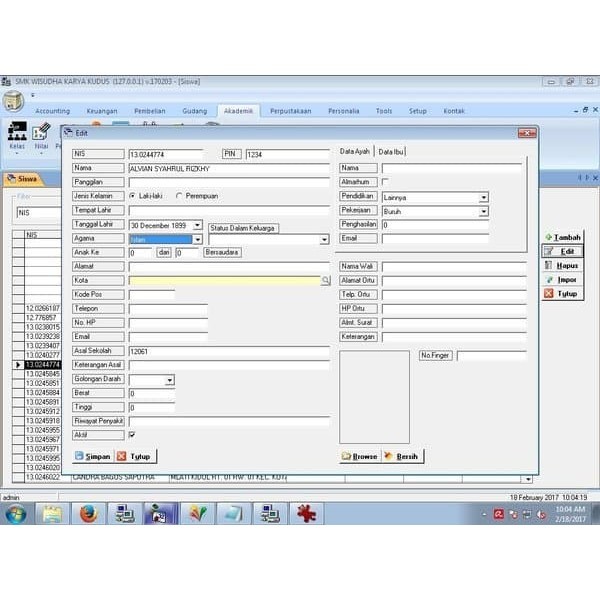Screen dimensions: 600x600
Task: Open the Kelas ribbon icon
Action: click(x=17, y=137)
